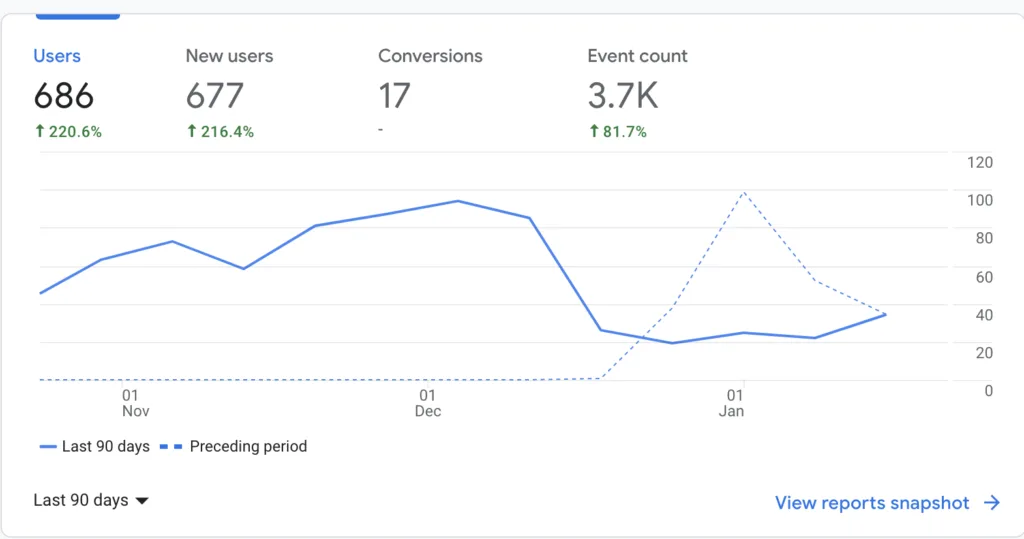Select the New users metric tab
Screen dimensions: 1024x539
[229, 93]
